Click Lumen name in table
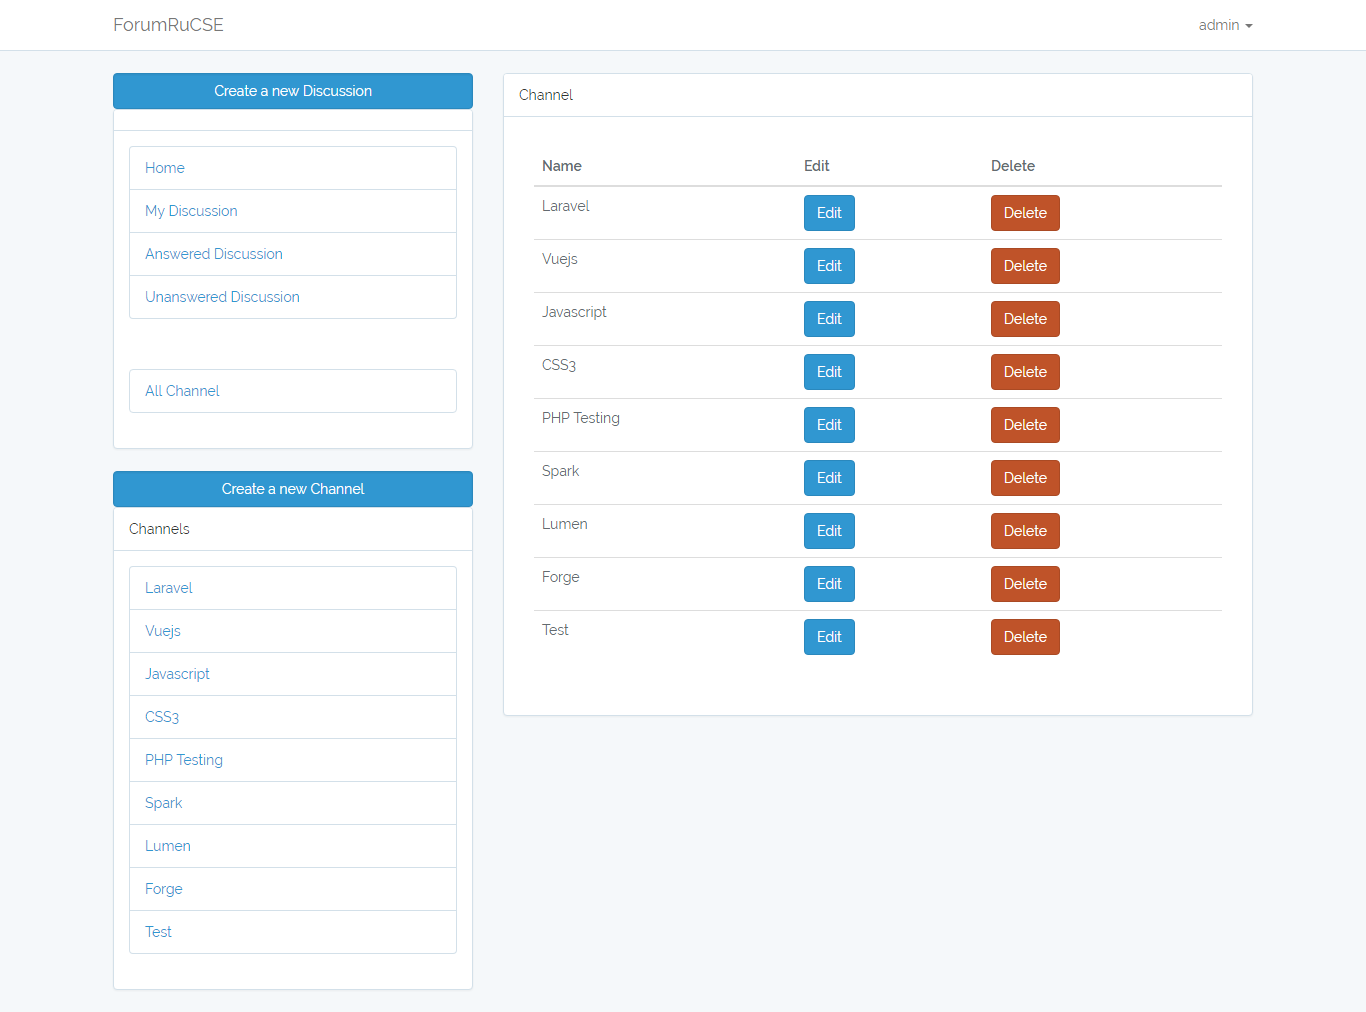1366x1012 pixels. point(565,524)
